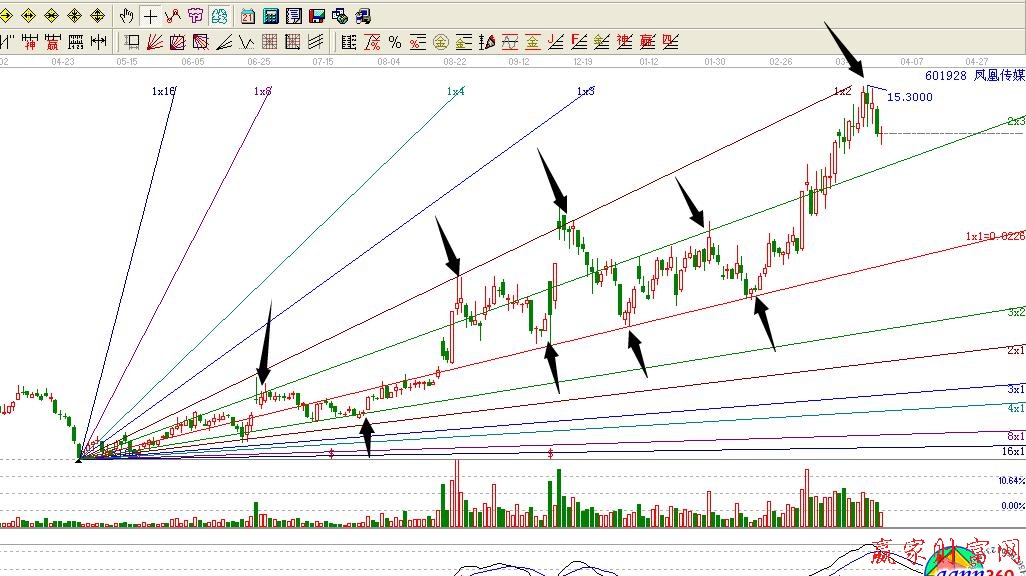
Task: Click the notepad document icon
Action: [x=293, y=16]
